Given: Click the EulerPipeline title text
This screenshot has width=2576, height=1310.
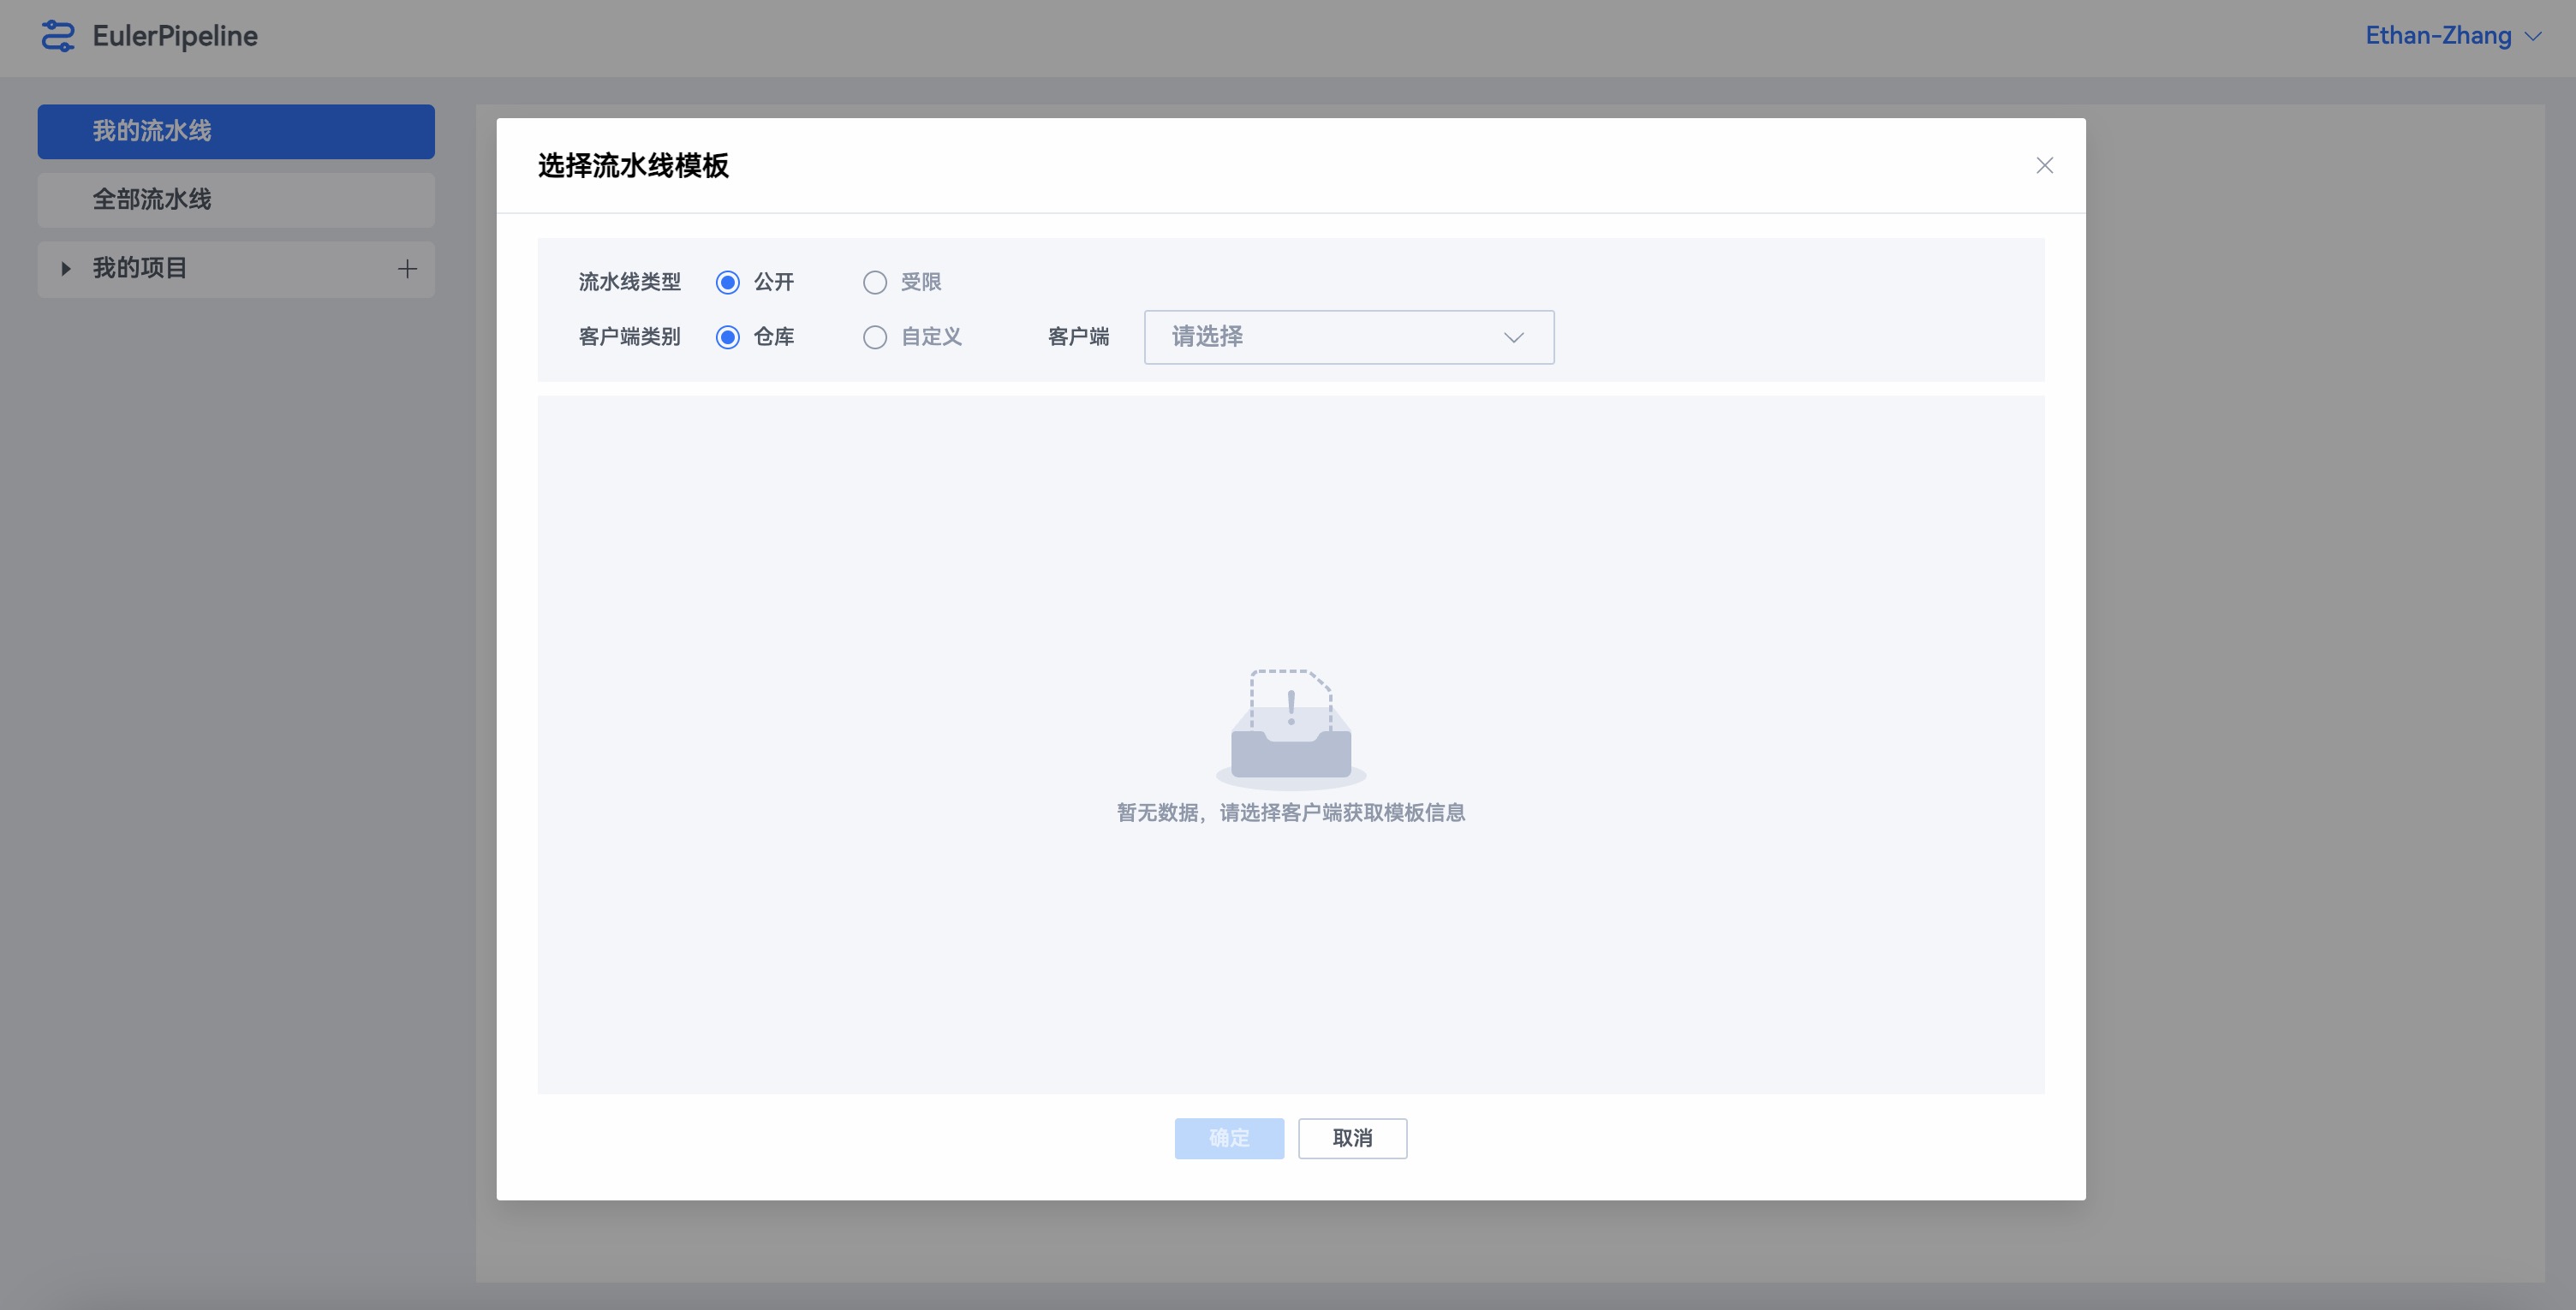Looking at the screenshot, I should (x=175, y=36).
